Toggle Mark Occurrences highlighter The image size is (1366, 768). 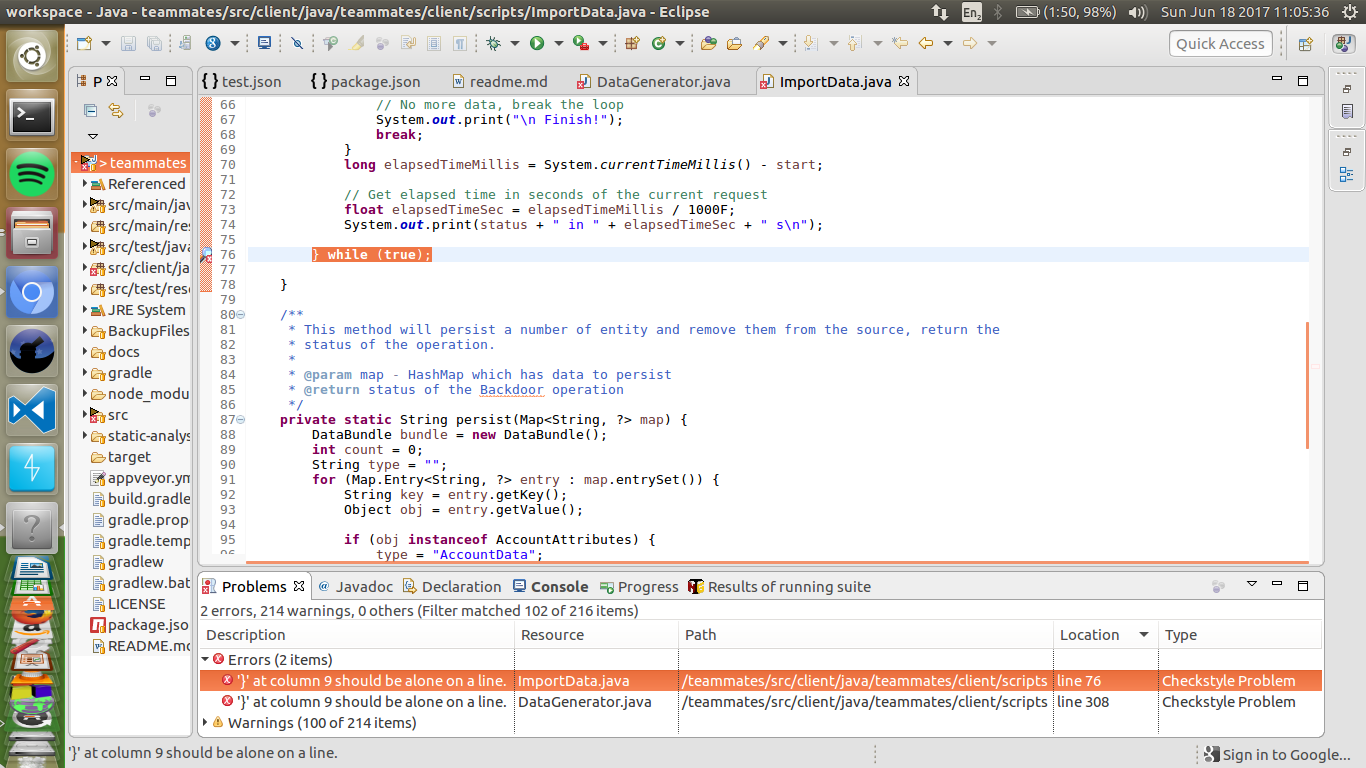[x=356, y=44]
